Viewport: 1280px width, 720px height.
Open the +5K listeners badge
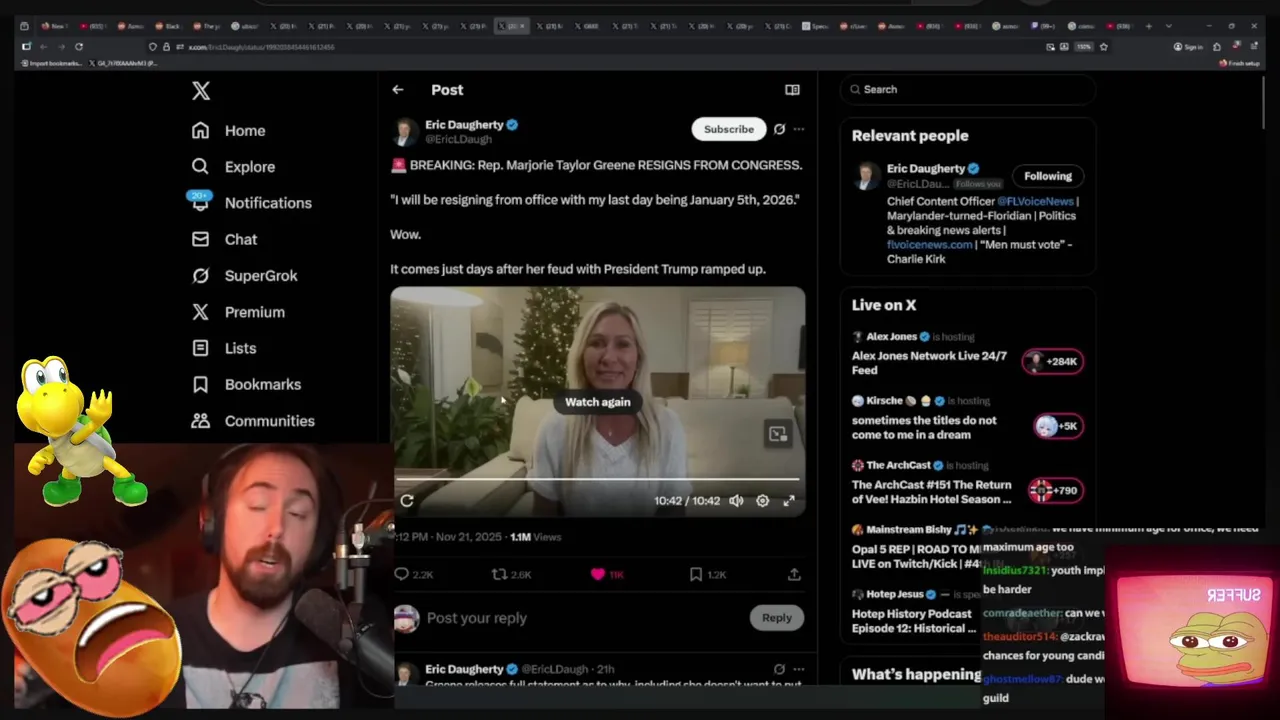(1058, 426)
